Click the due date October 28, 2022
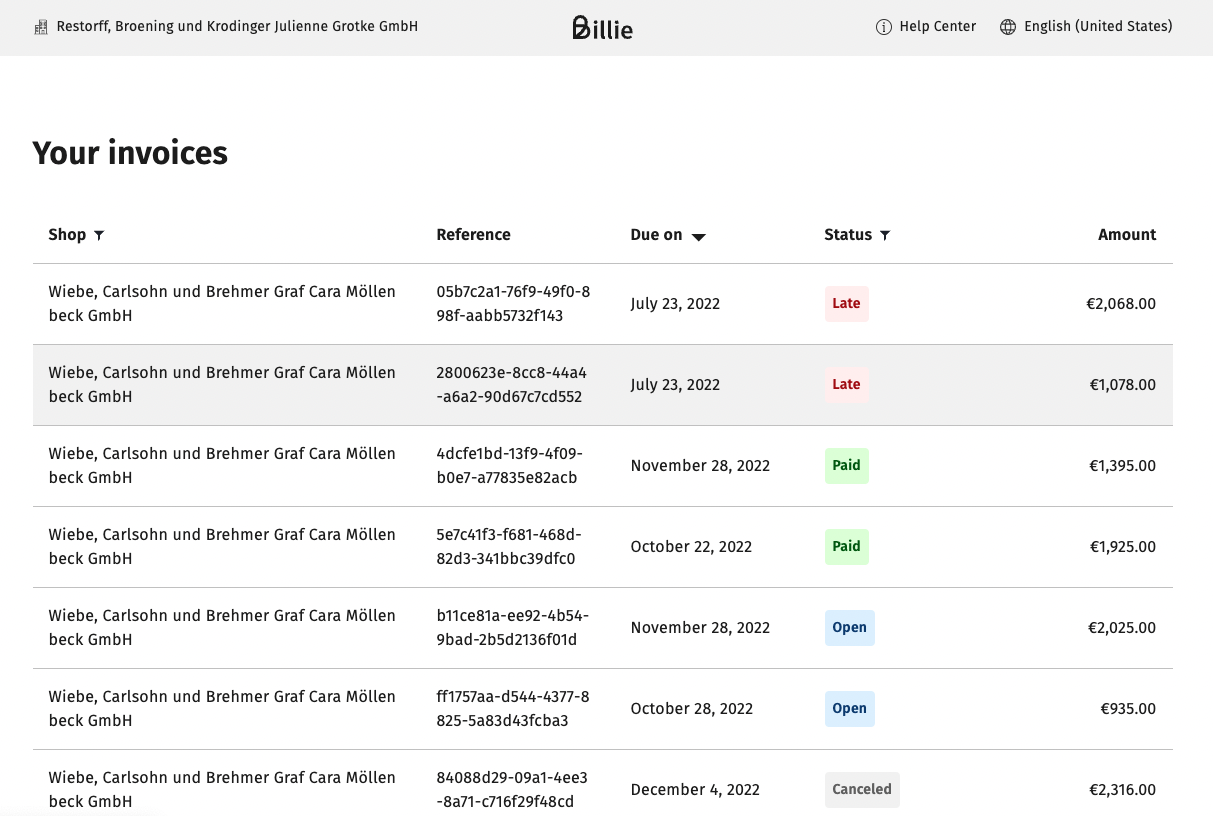The width and height of the screenshot is (1213, 816). [x=691, y=709]
